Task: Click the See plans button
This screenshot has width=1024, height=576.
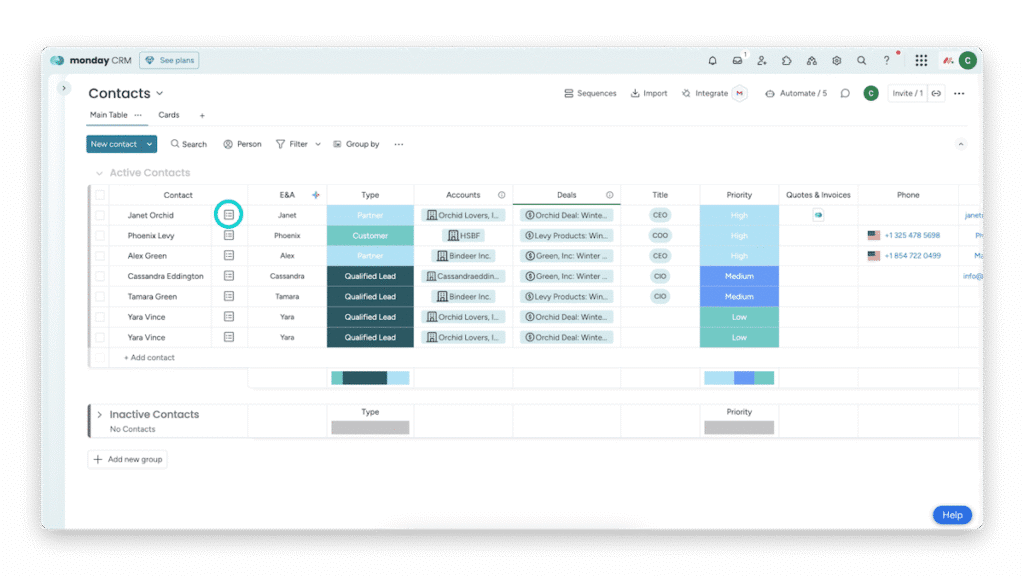Action: point(169,60)
